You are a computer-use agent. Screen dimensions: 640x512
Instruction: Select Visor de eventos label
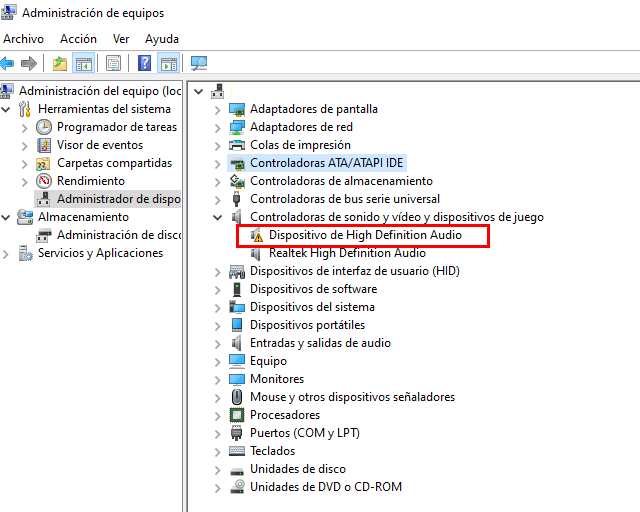click(100, 145)
